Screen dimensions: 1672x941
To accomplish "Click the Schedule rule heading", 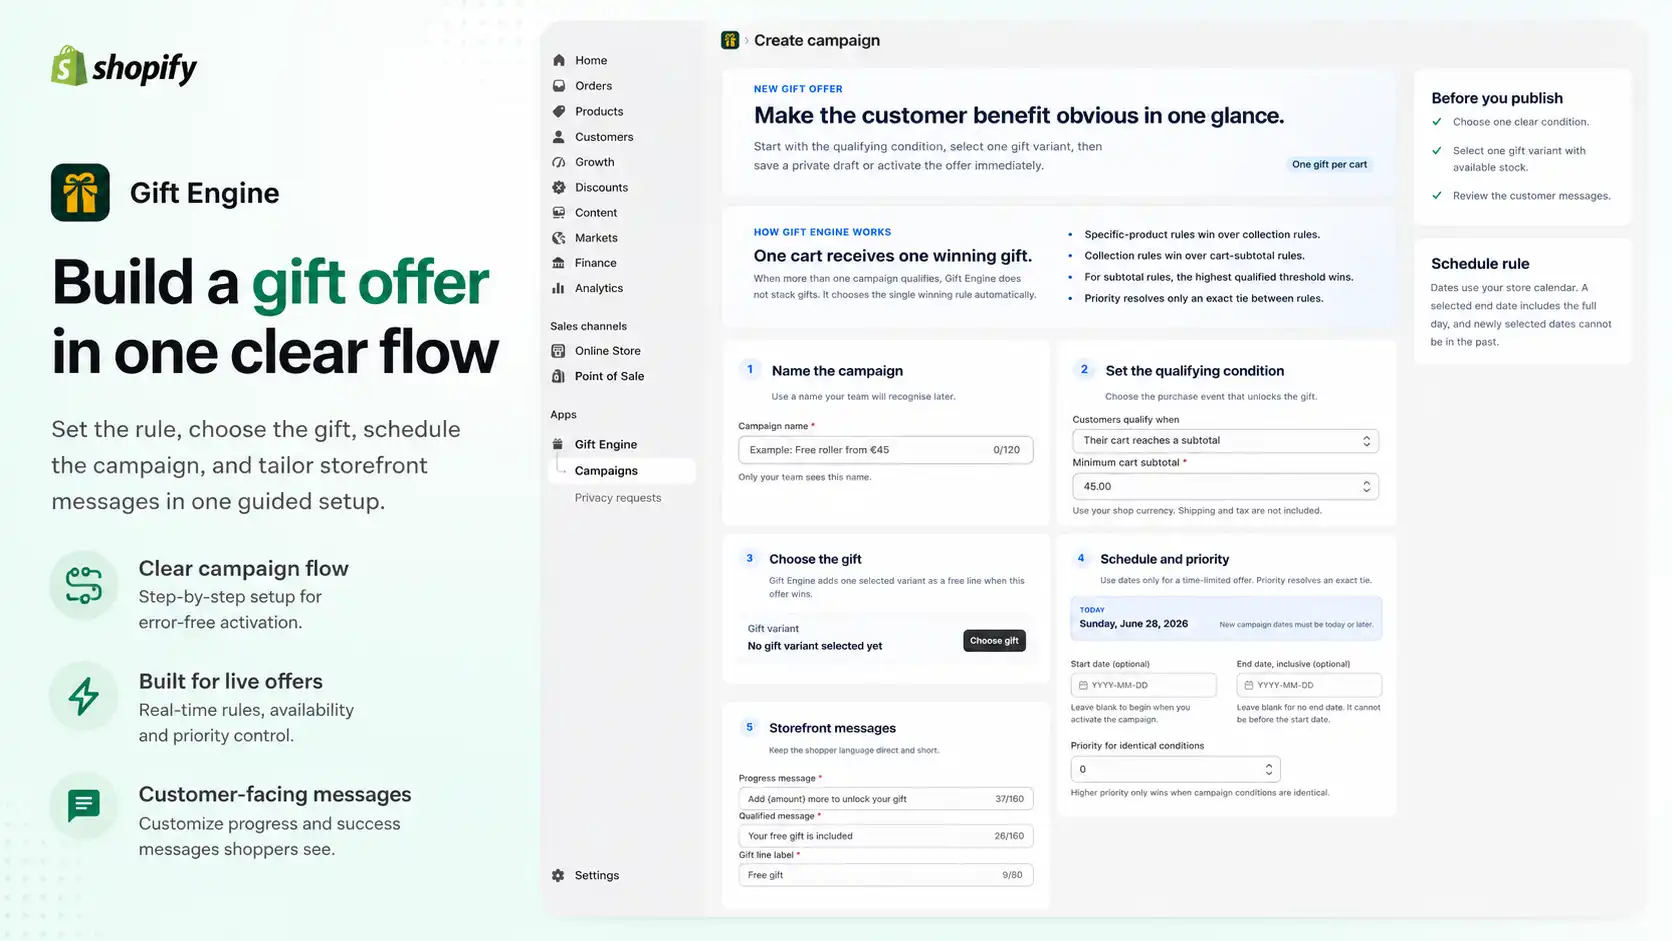I will [1480, 264].
